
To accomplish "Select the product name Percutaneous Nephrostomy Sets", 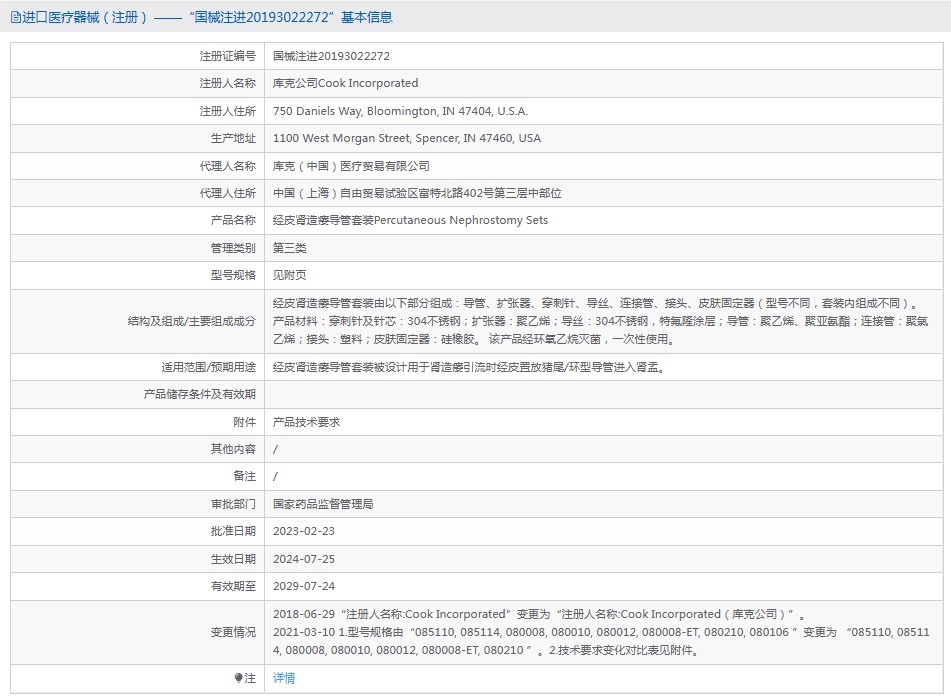I will (x=410, y=220).
